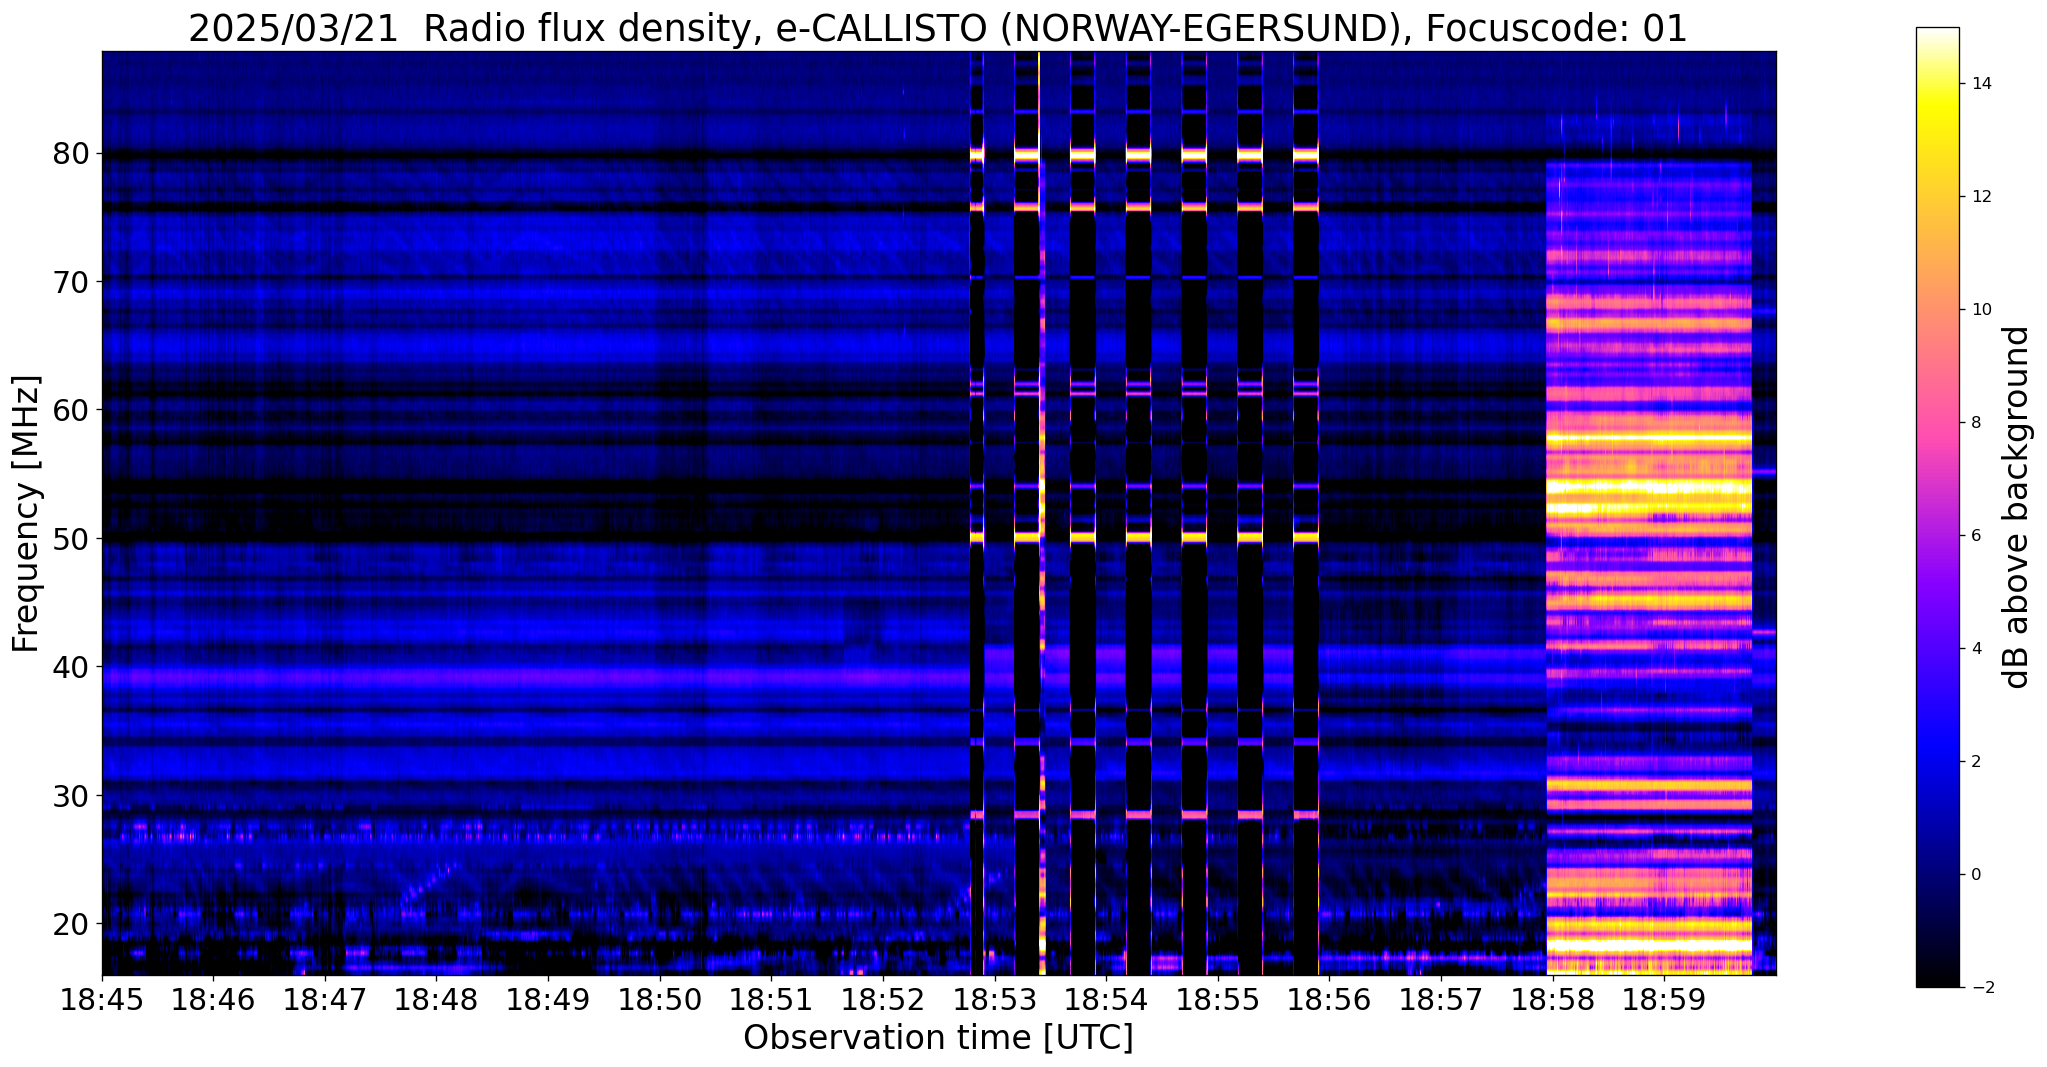Click the "Frequency [MHz]" axis label
2047x1067 pixels.
tap(27, 514)
